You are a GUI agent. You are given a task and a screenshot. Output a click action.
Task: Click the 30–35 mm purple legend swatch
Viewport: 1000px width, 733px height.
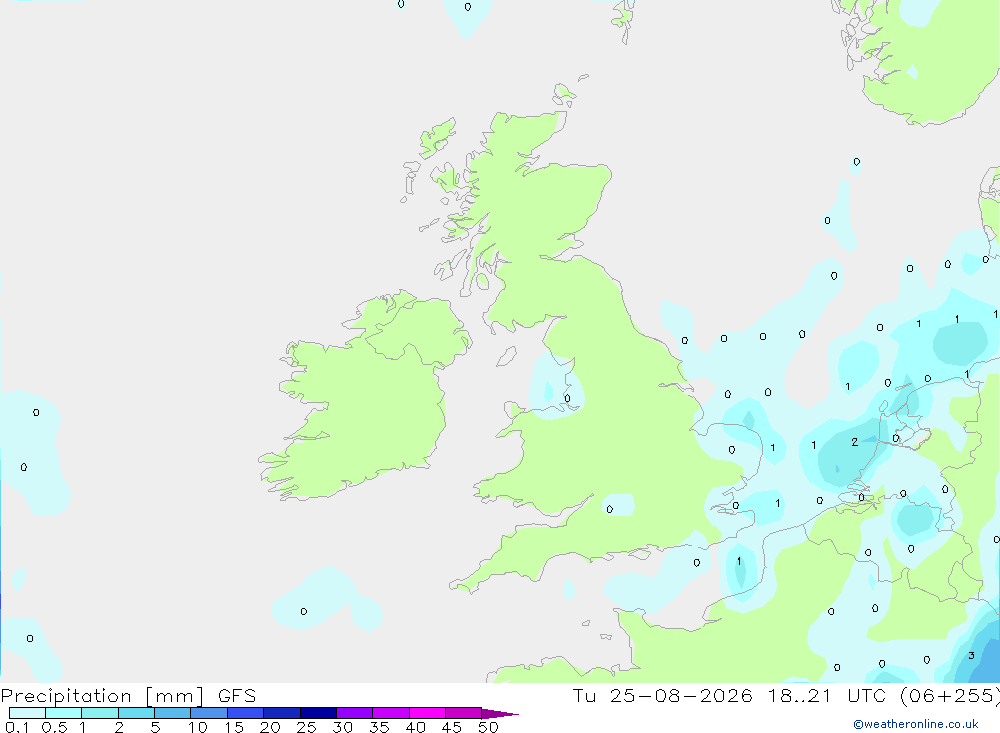[x=354, y=713]
